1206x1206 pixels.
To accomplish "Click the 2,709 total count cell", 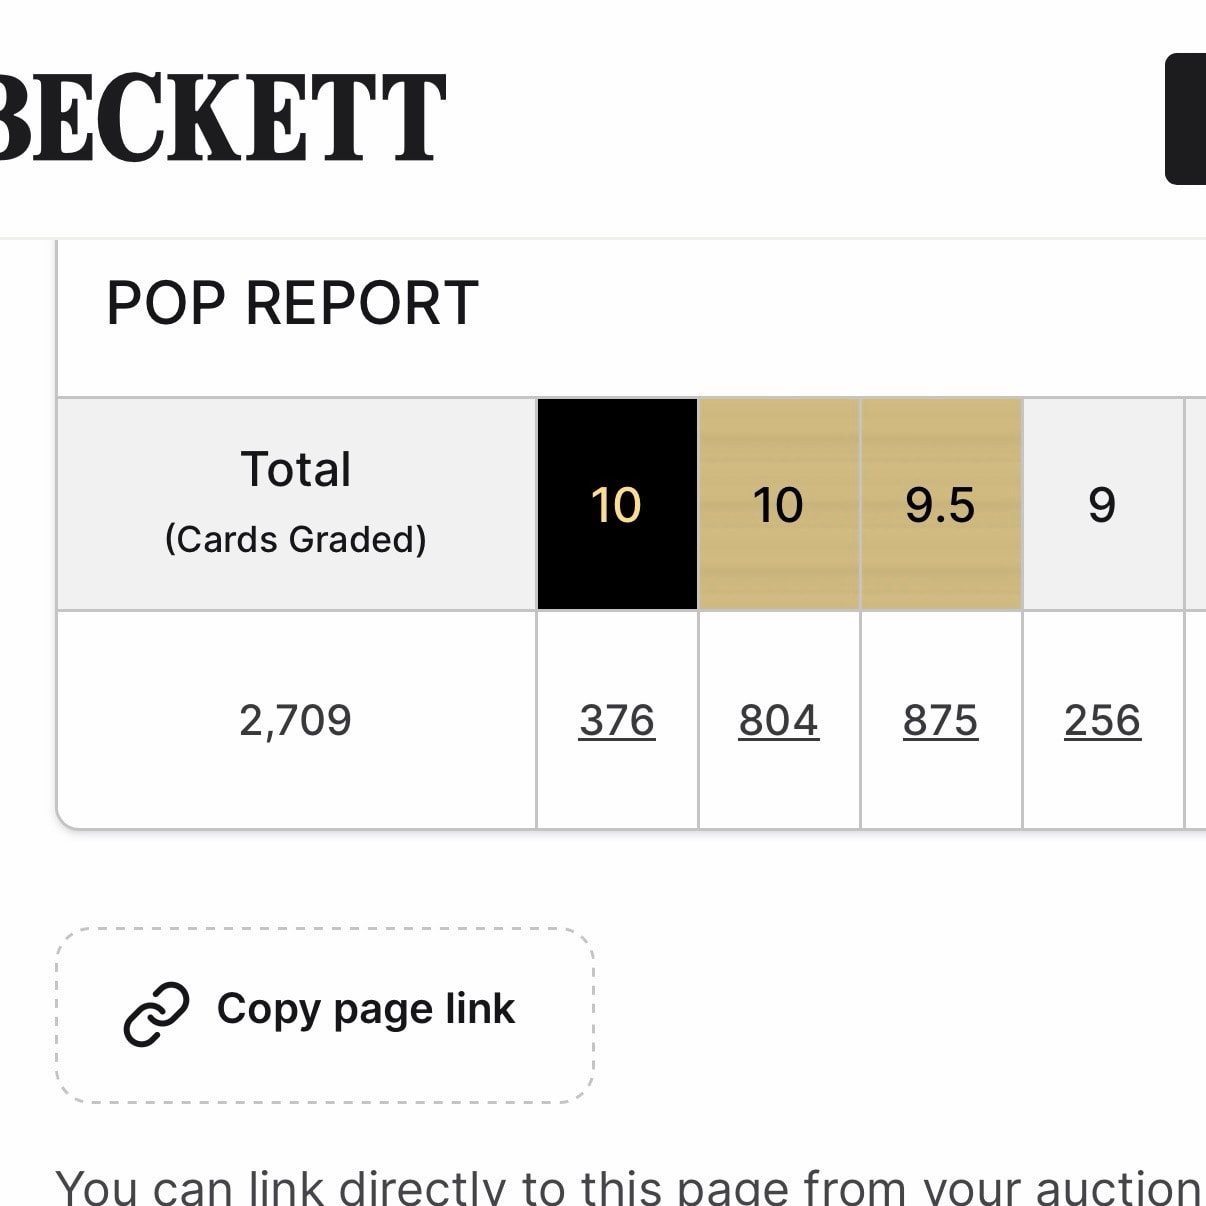I will pyautogui.click(x=296, y=720).
